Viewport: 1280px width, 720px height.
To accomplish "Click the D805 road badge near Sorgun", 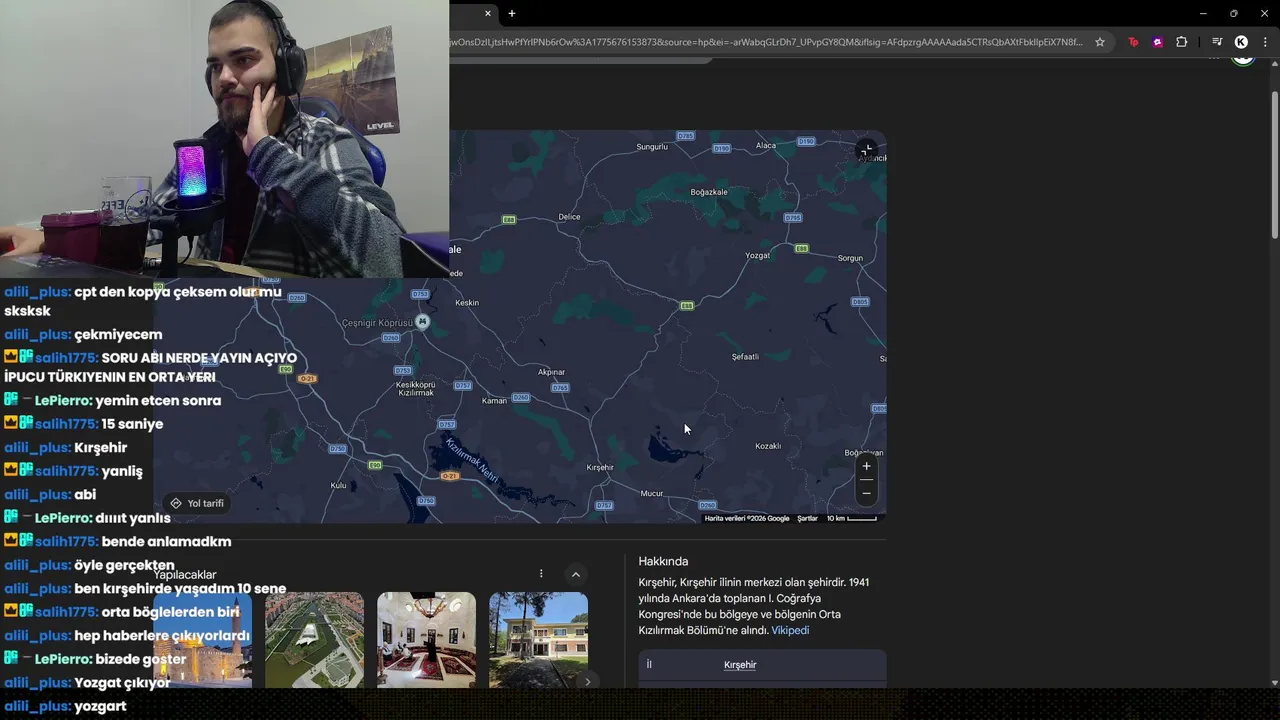I will coord(860,301).
